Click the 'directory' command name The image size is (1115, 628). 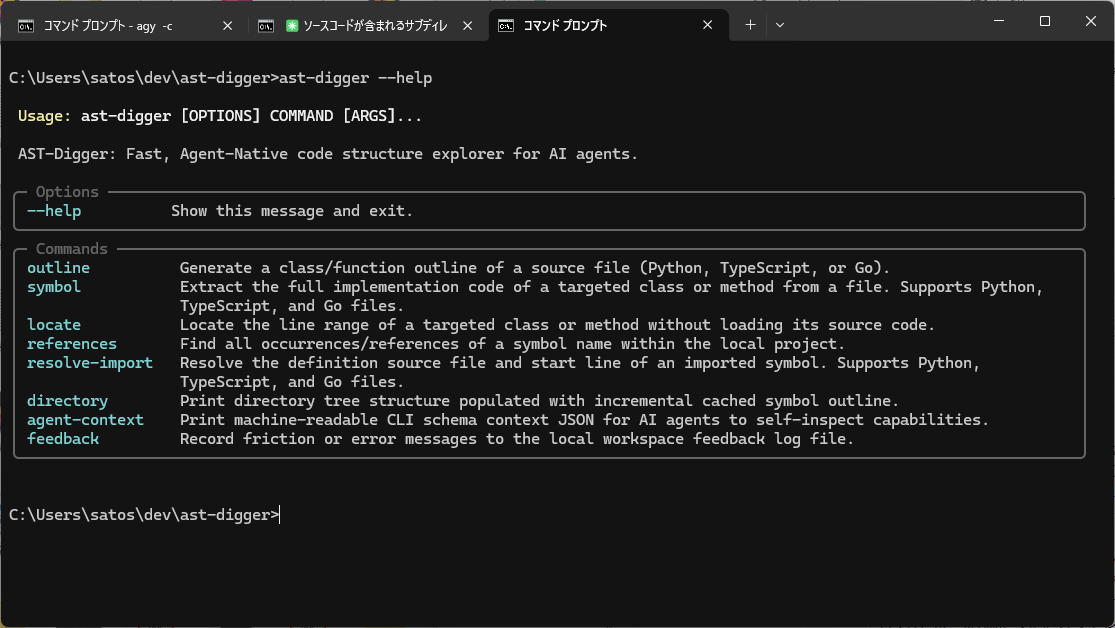pyautogui.click(x=68, y=401)
